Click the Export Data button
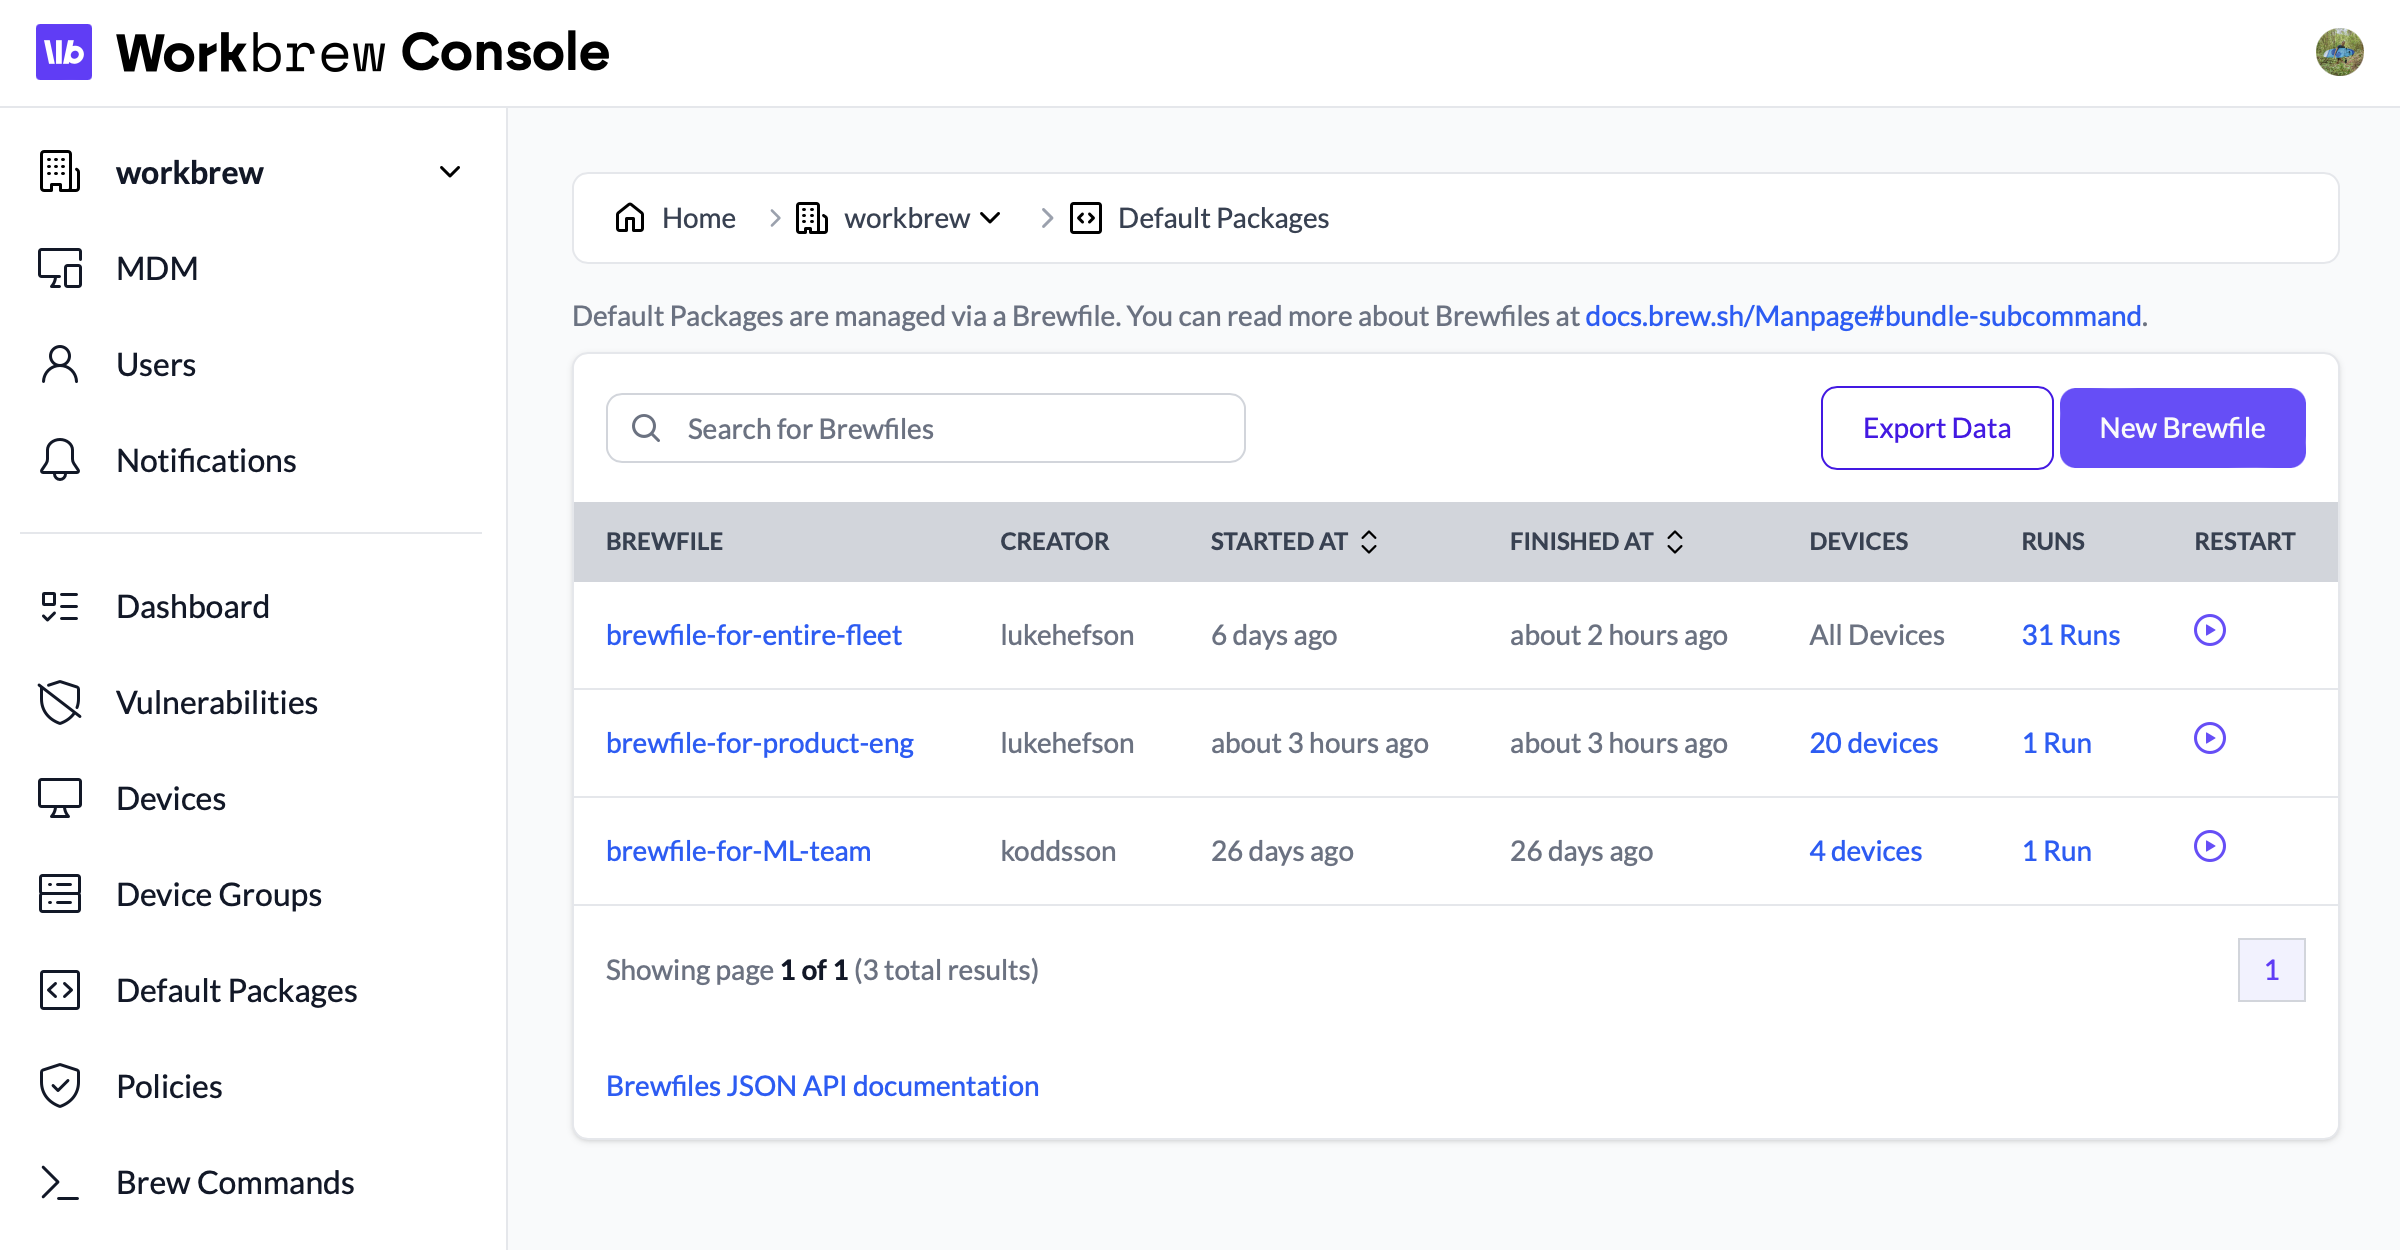2400x1250 pixels. pos(1936,428)
